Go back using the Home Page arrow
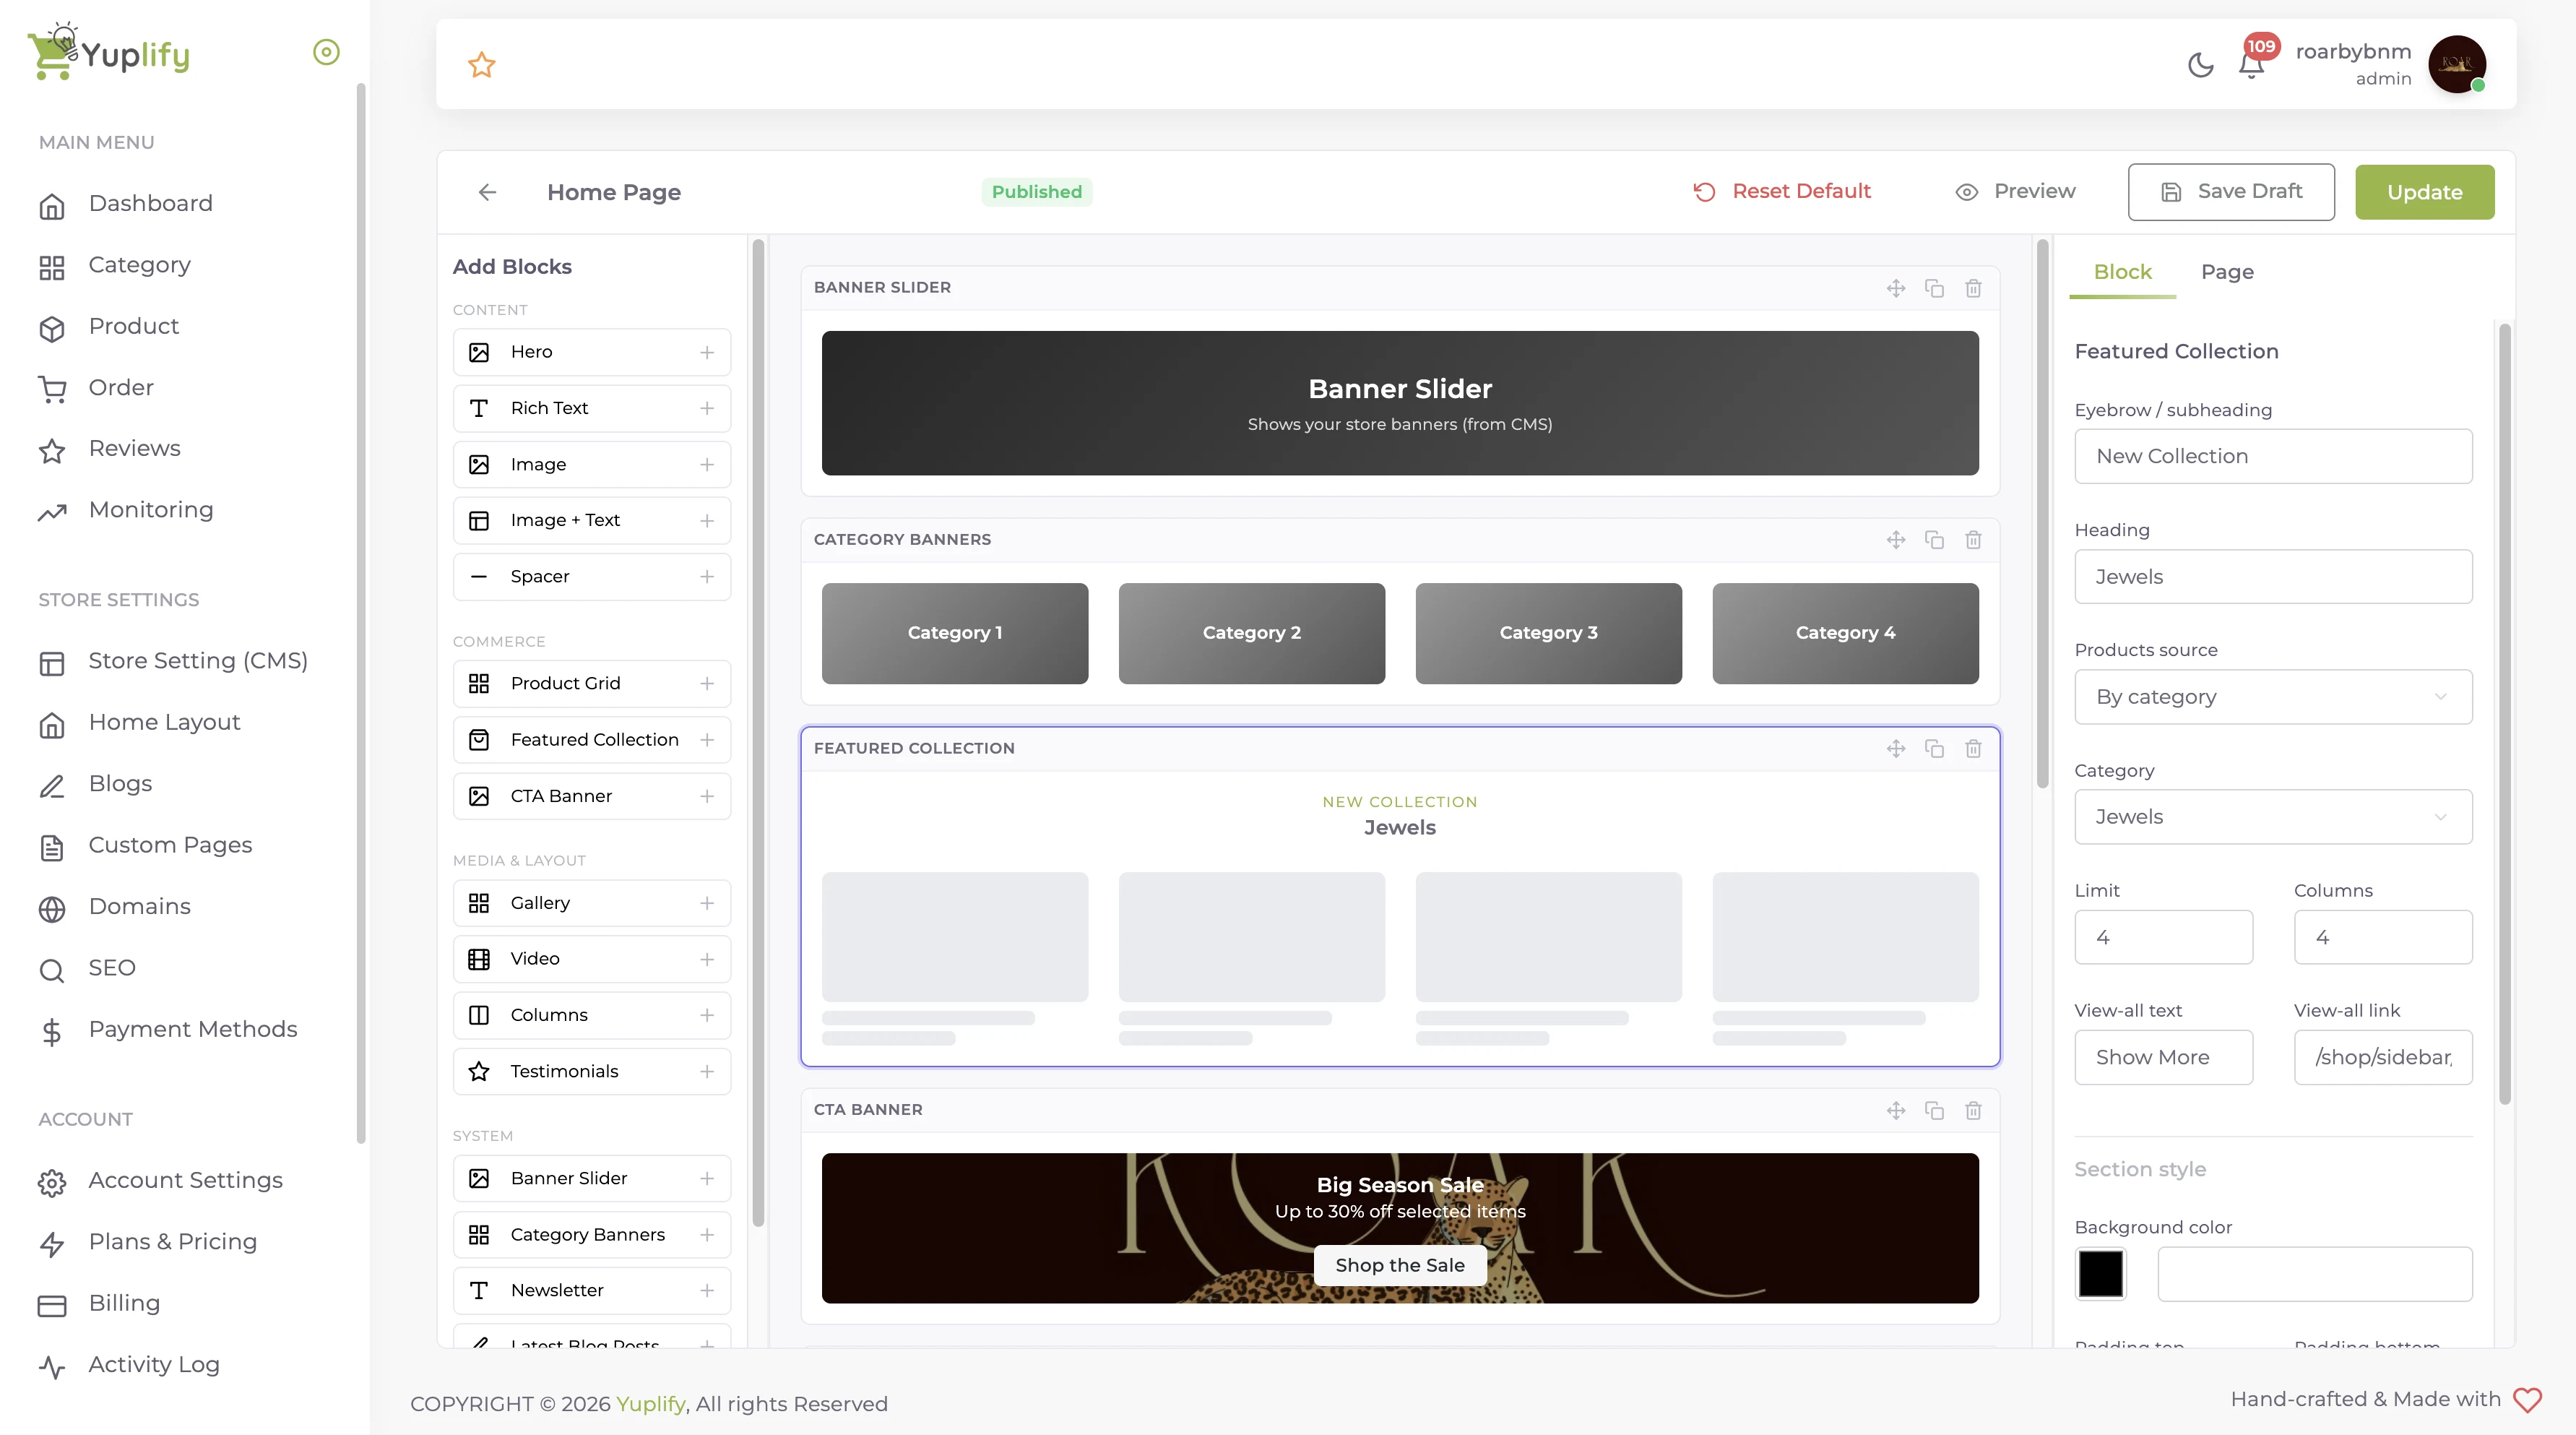 click(487, 192)
